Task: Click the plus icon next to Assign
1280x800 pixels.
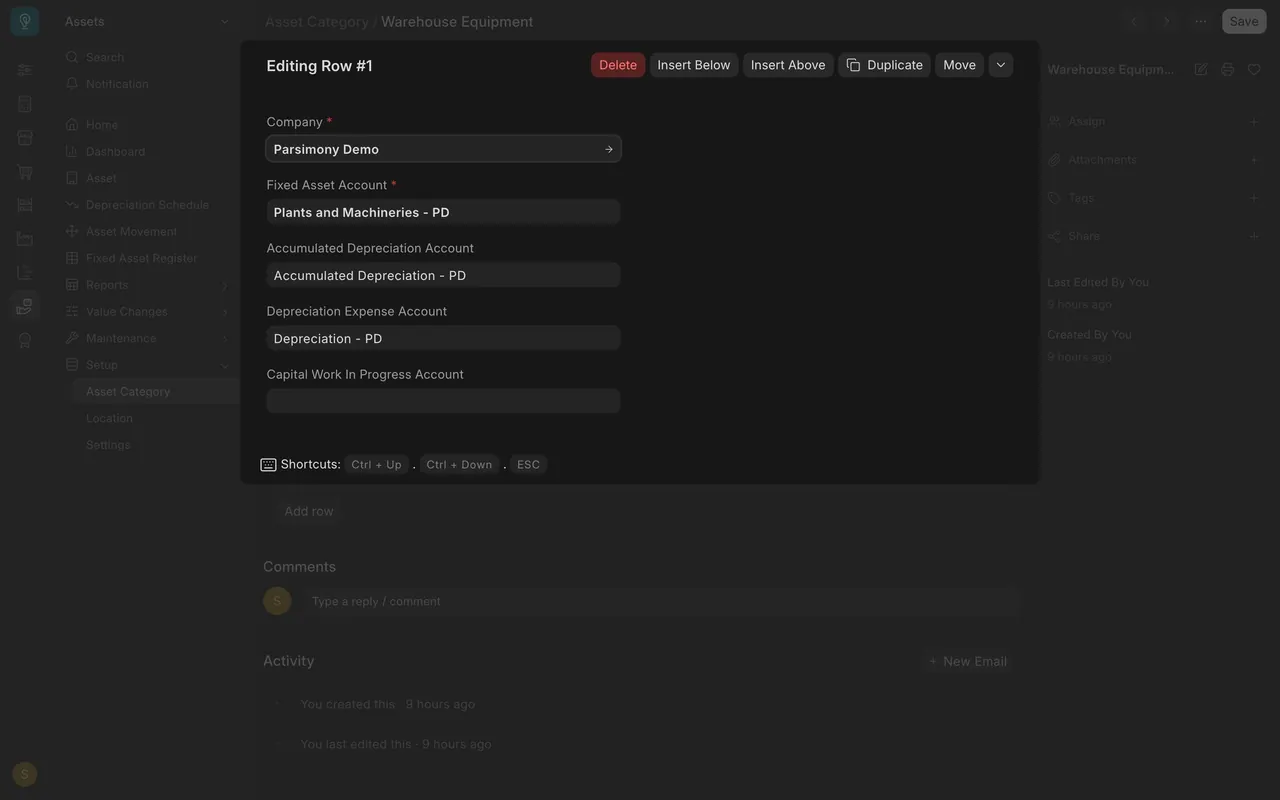Action: (1254, 122)
